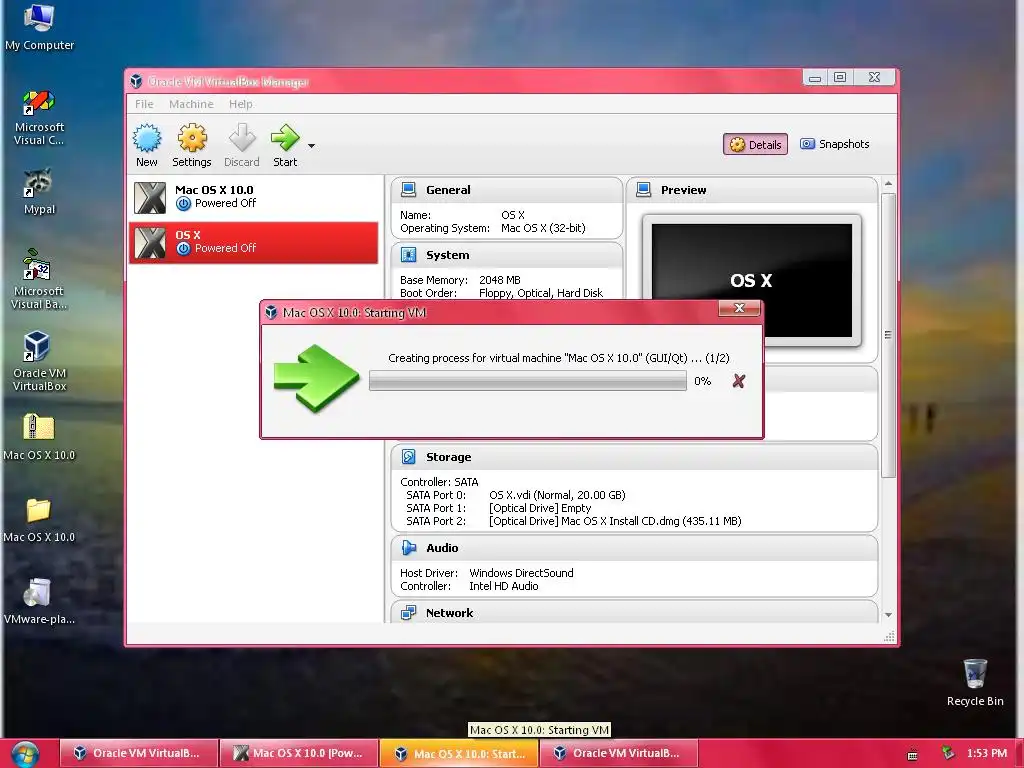Image resolution: width=1024 pixels, height=768 pixels.
Task: Click the Preview section title
Action: (683, 190)
